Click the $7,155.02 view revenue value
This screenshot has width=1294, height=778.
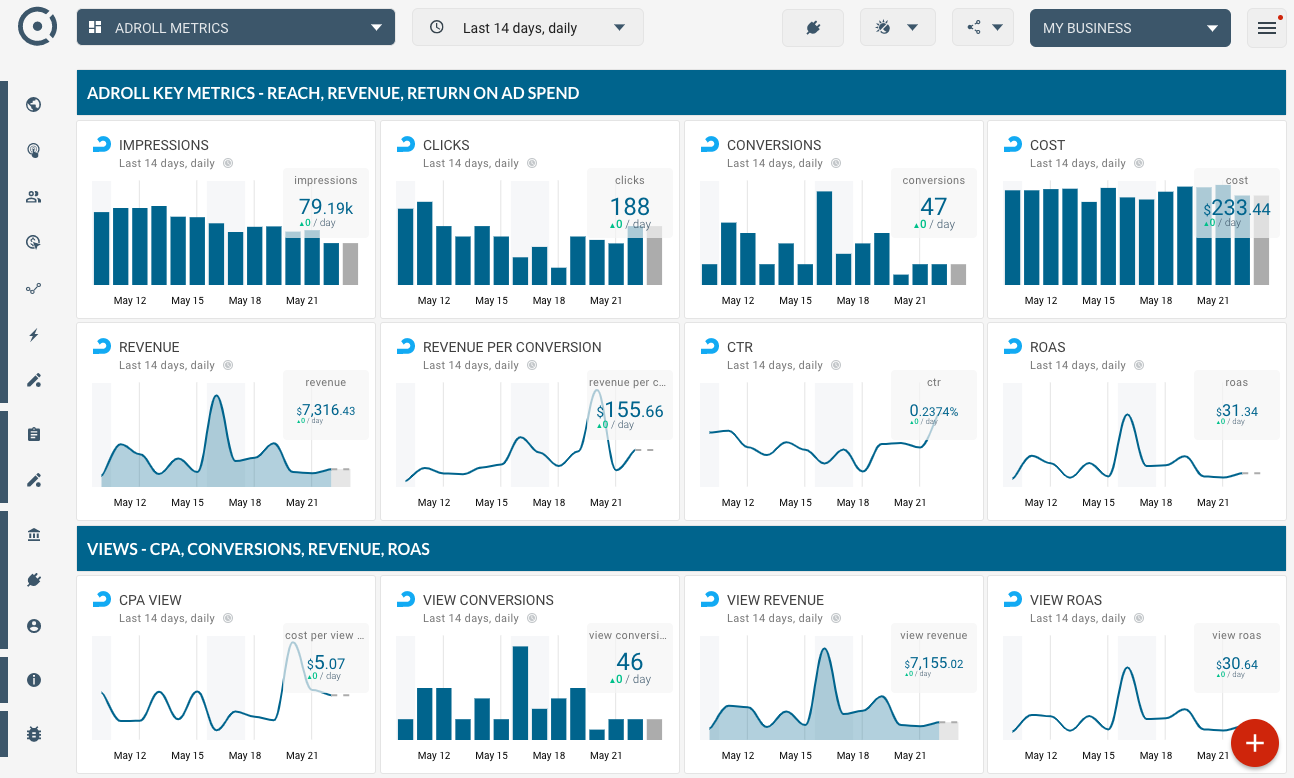click(933, 663)
